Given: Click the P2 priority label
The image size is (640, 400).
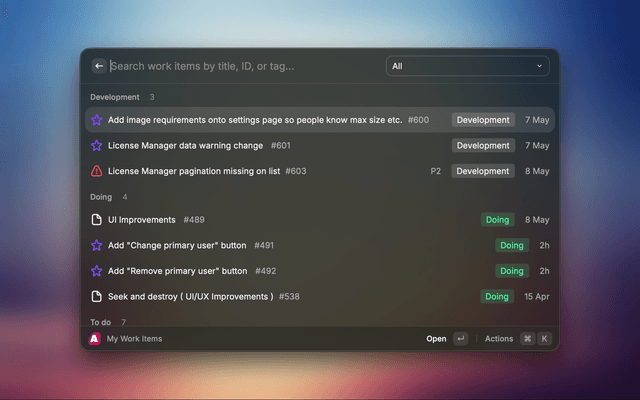Looking at the screenshot, I should [x=436, y=171].
